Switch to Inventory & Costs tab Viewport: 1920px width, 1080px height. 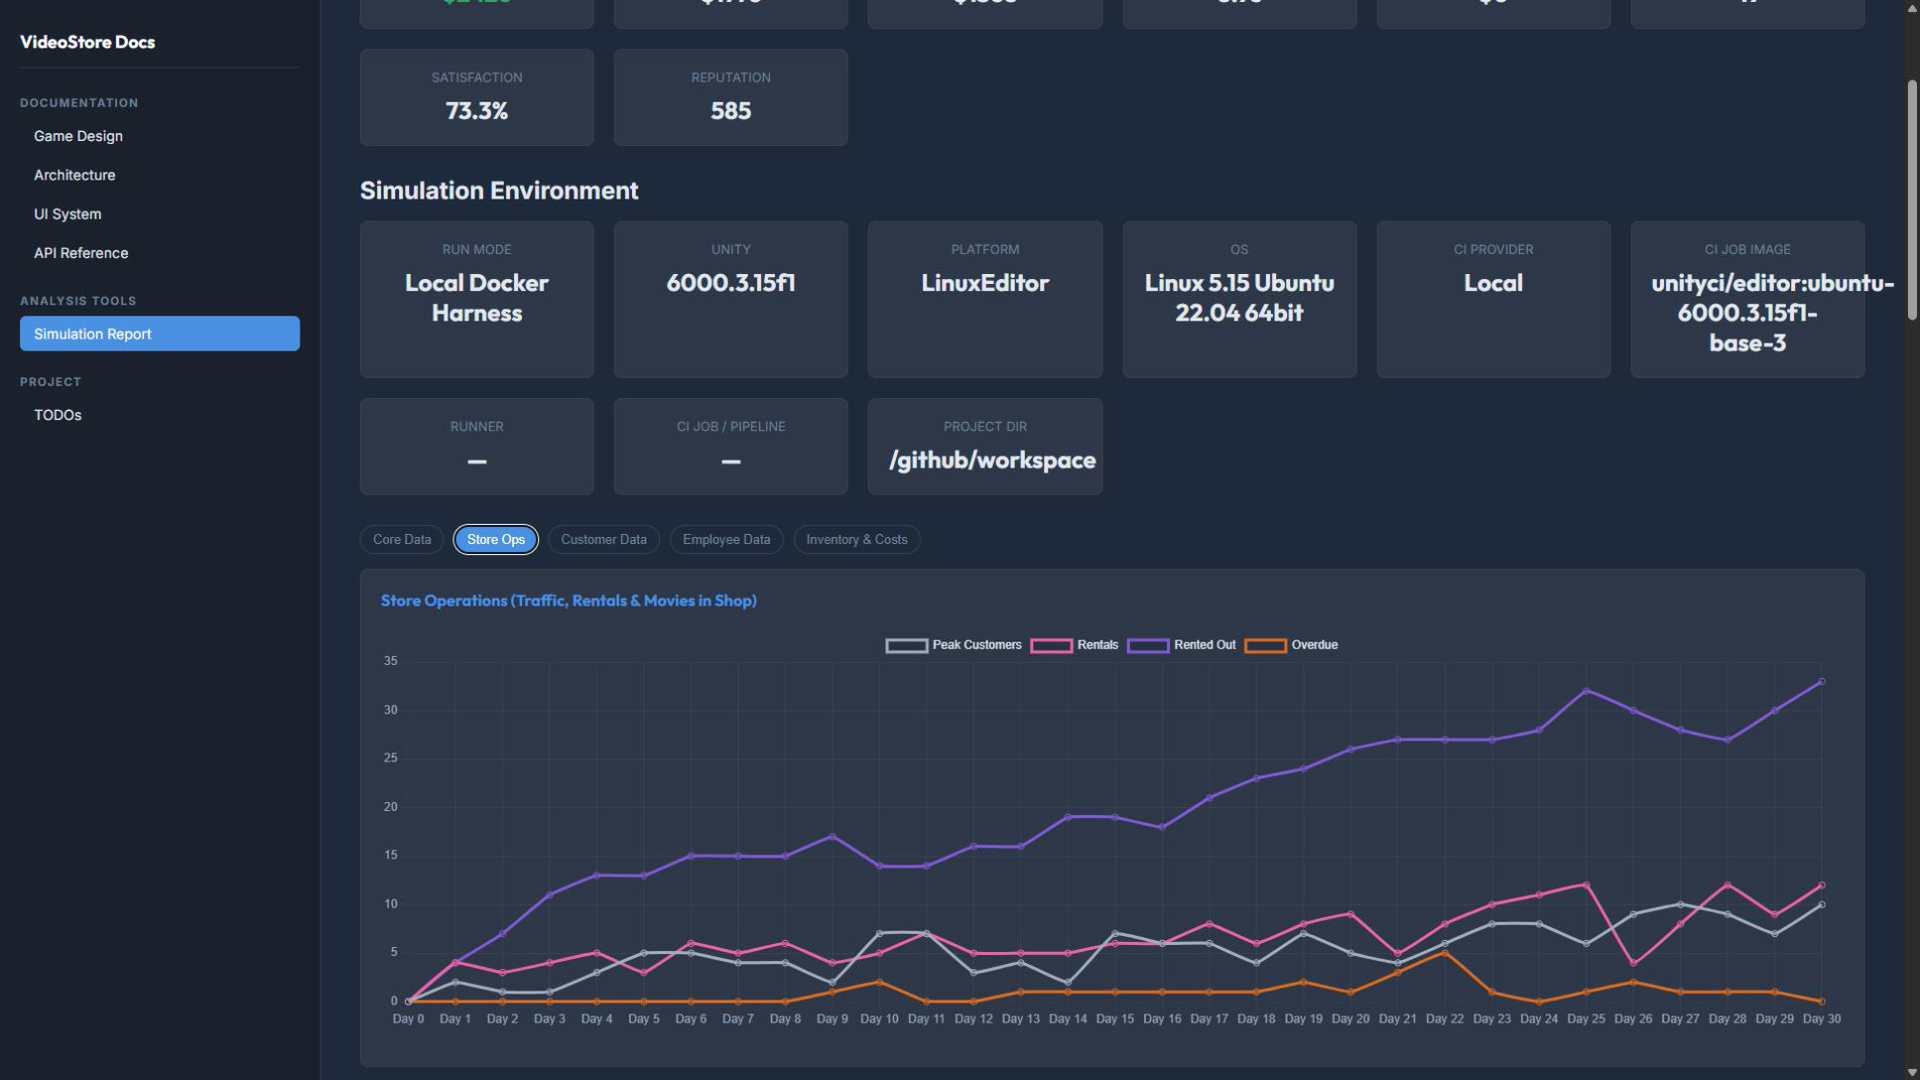857,539
